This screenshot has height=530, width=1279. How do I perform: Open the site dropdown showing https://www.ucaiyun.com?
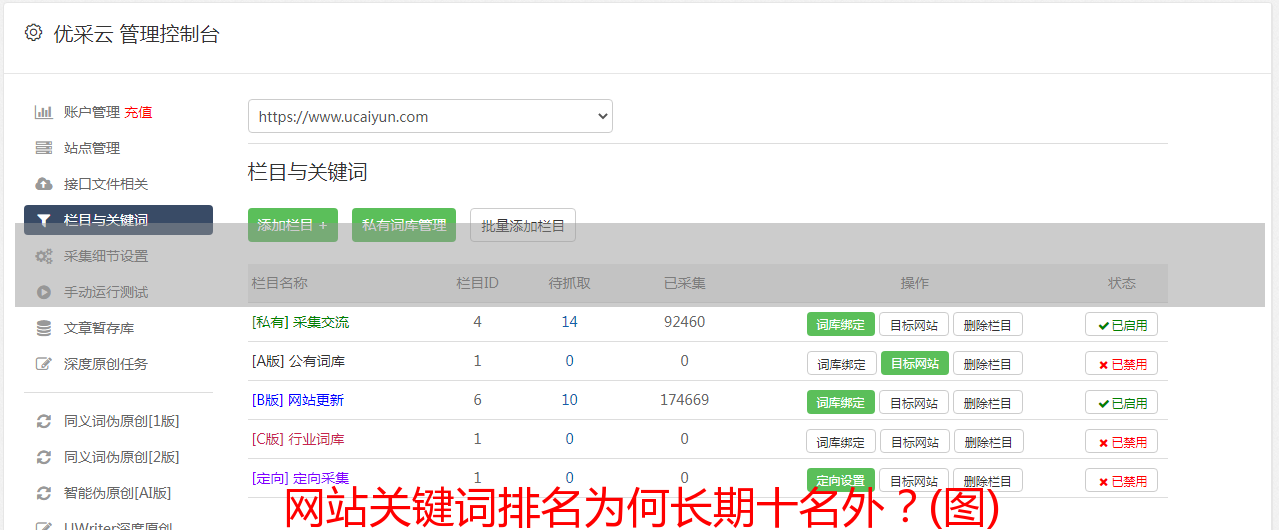coord(430,116)
